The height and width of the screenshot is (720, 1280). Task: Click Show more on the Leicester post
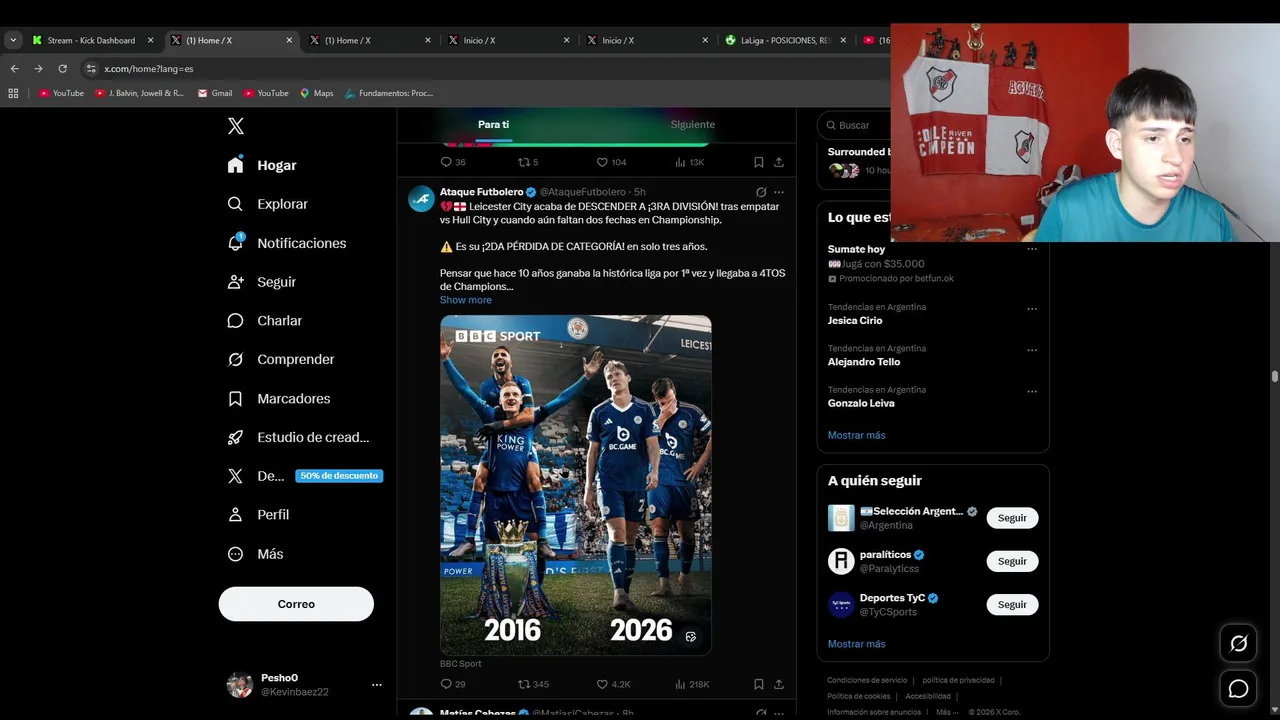(466, 300)
